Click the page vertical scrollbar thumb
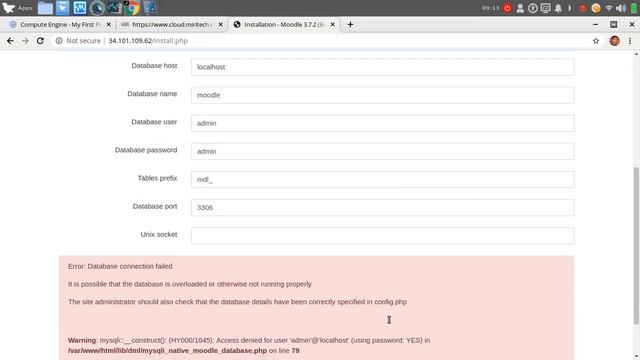This screenshot has width=640, height=360. coord(636,246)
